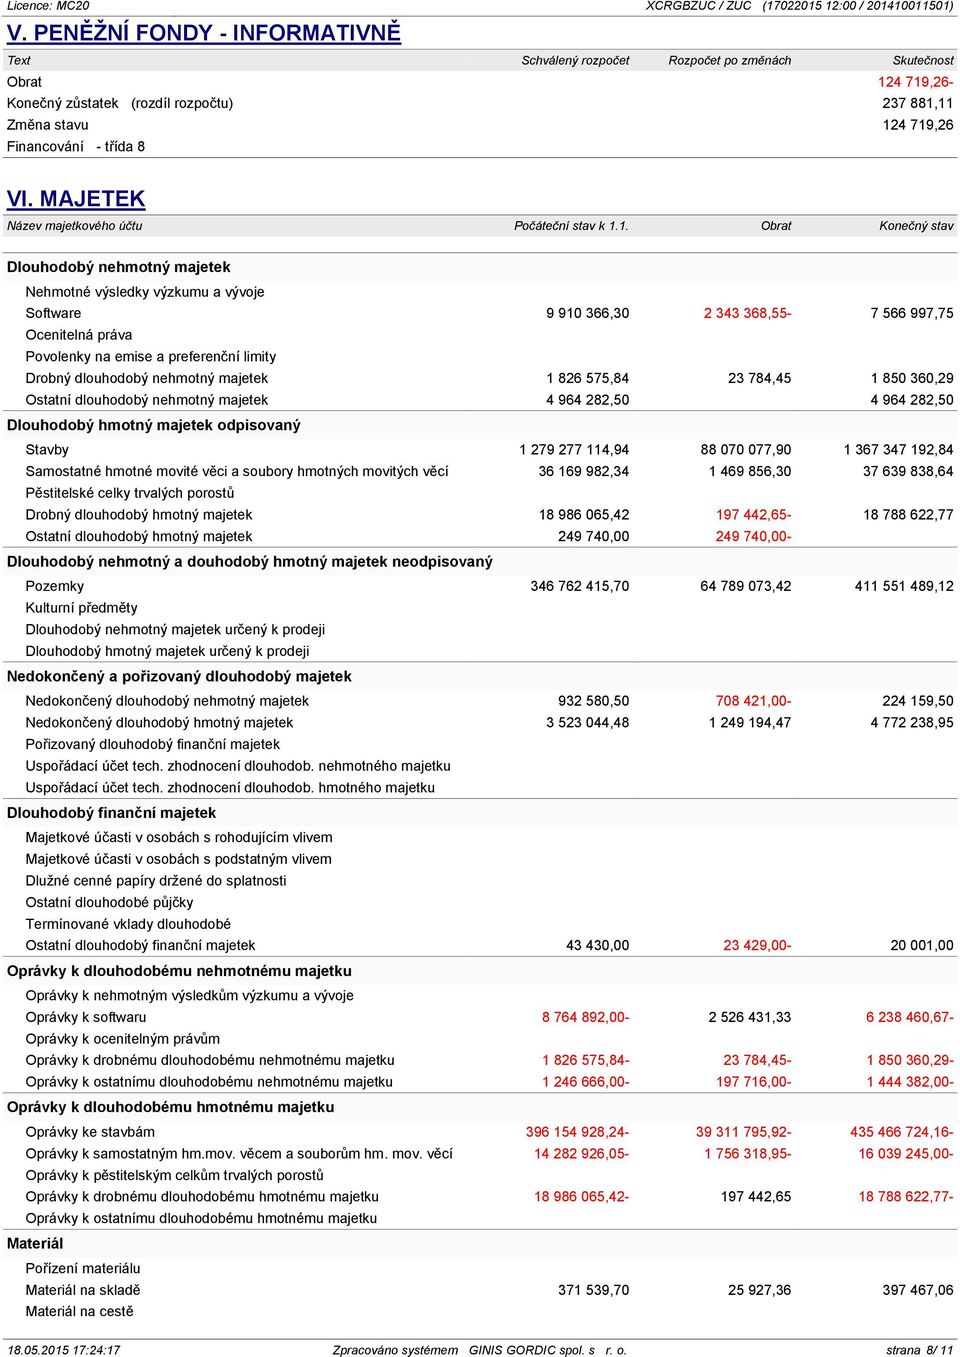Click the 'Licence: MC20' header text
The height and width of the screenshot is (1357, 960).
point(48,6)
